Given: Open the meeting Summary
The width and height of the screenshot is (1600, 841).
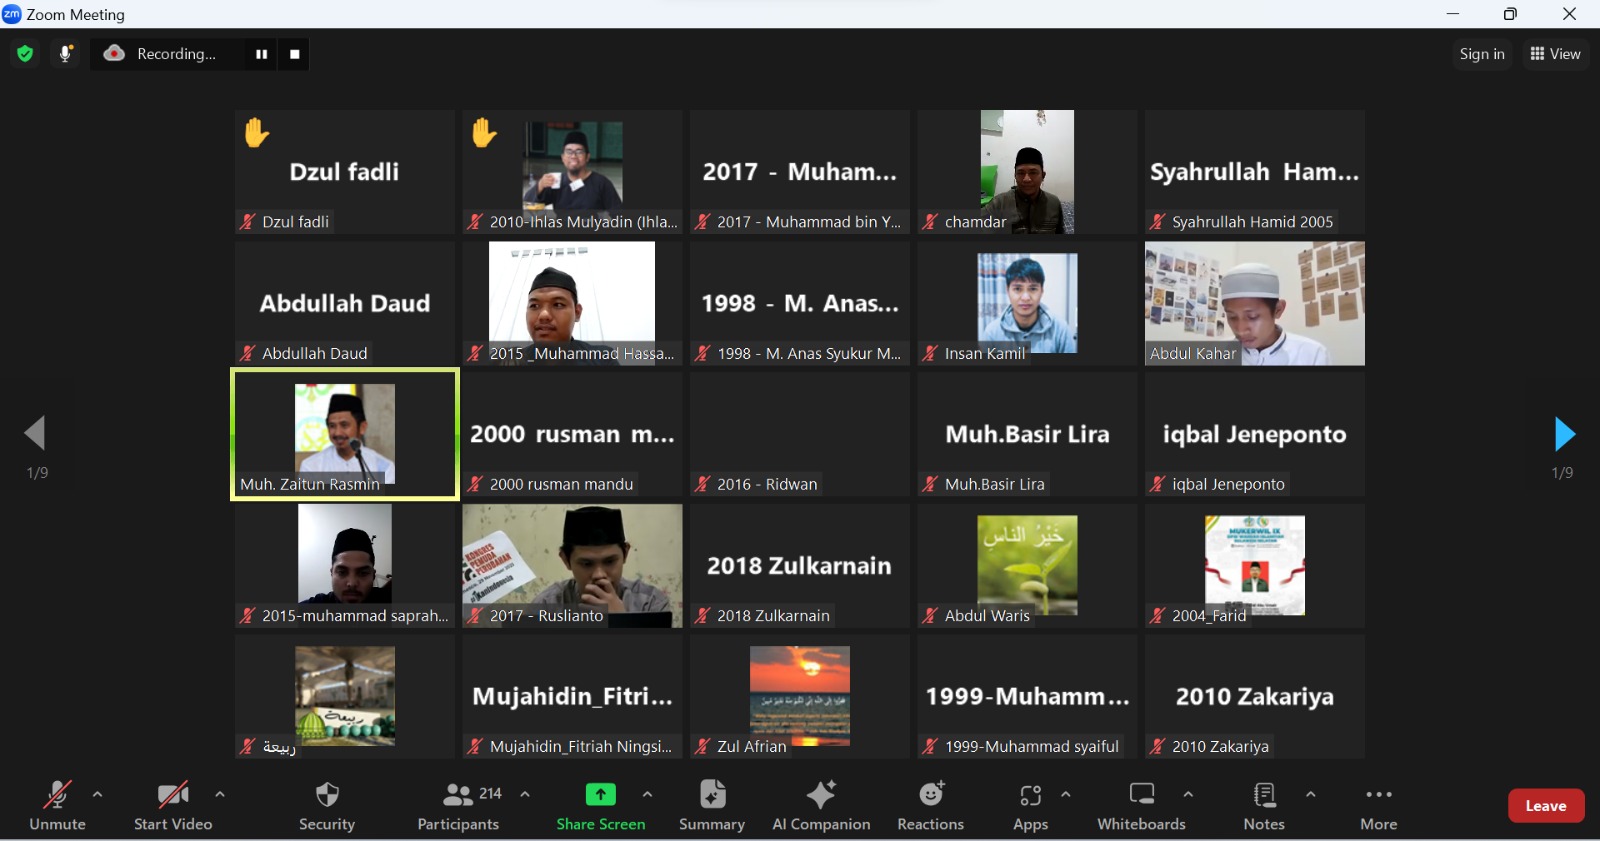Looking at the screenshot, I should pos(712,795).
